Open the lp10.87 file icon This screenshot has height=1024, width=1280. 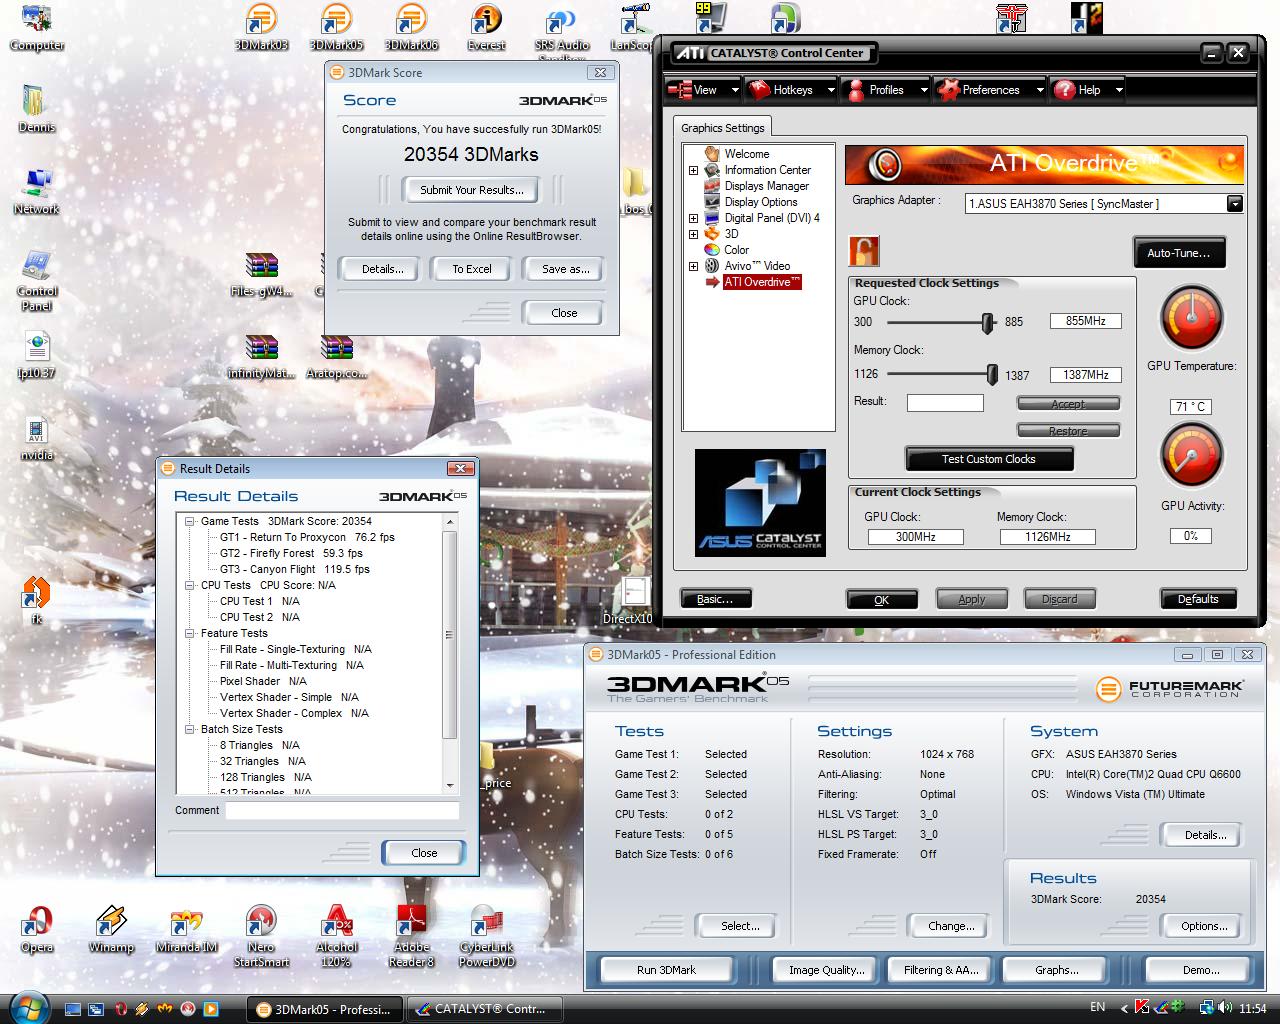[37, 356]
